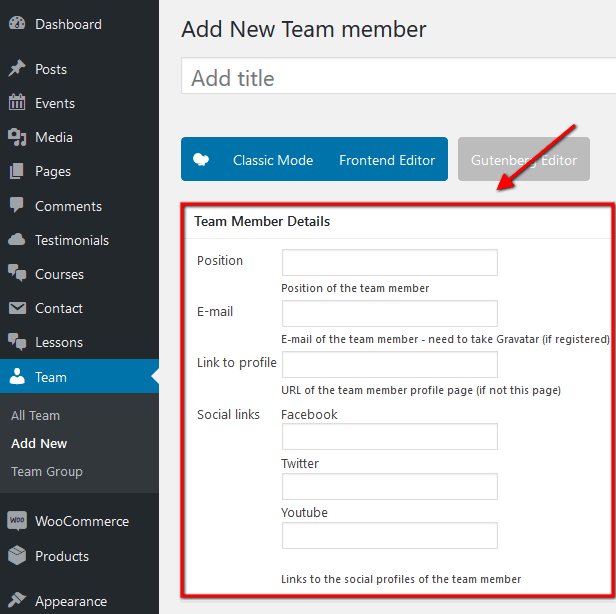Open the Appearance paintbrush icon

click(17, 600)
